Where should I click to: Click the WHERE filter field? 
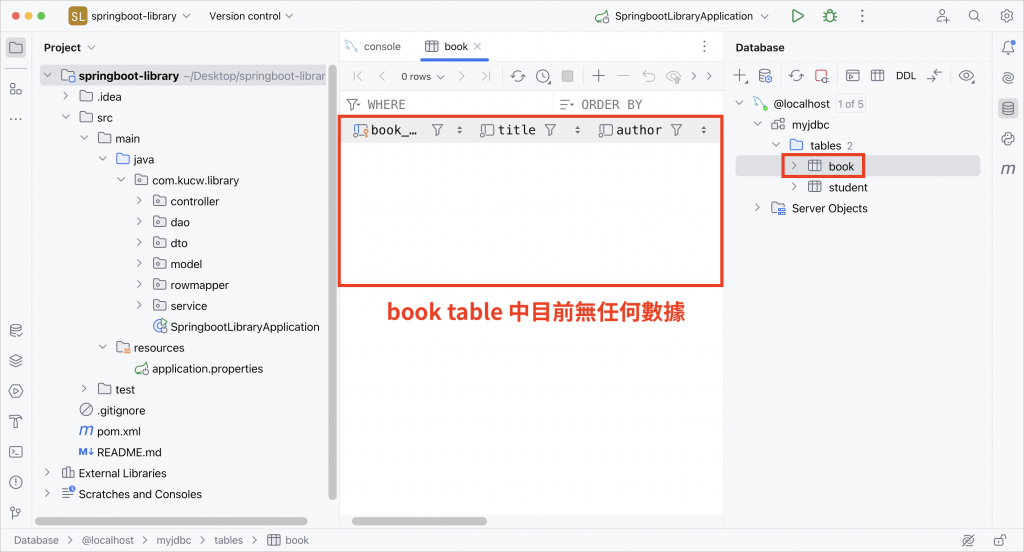448,105
